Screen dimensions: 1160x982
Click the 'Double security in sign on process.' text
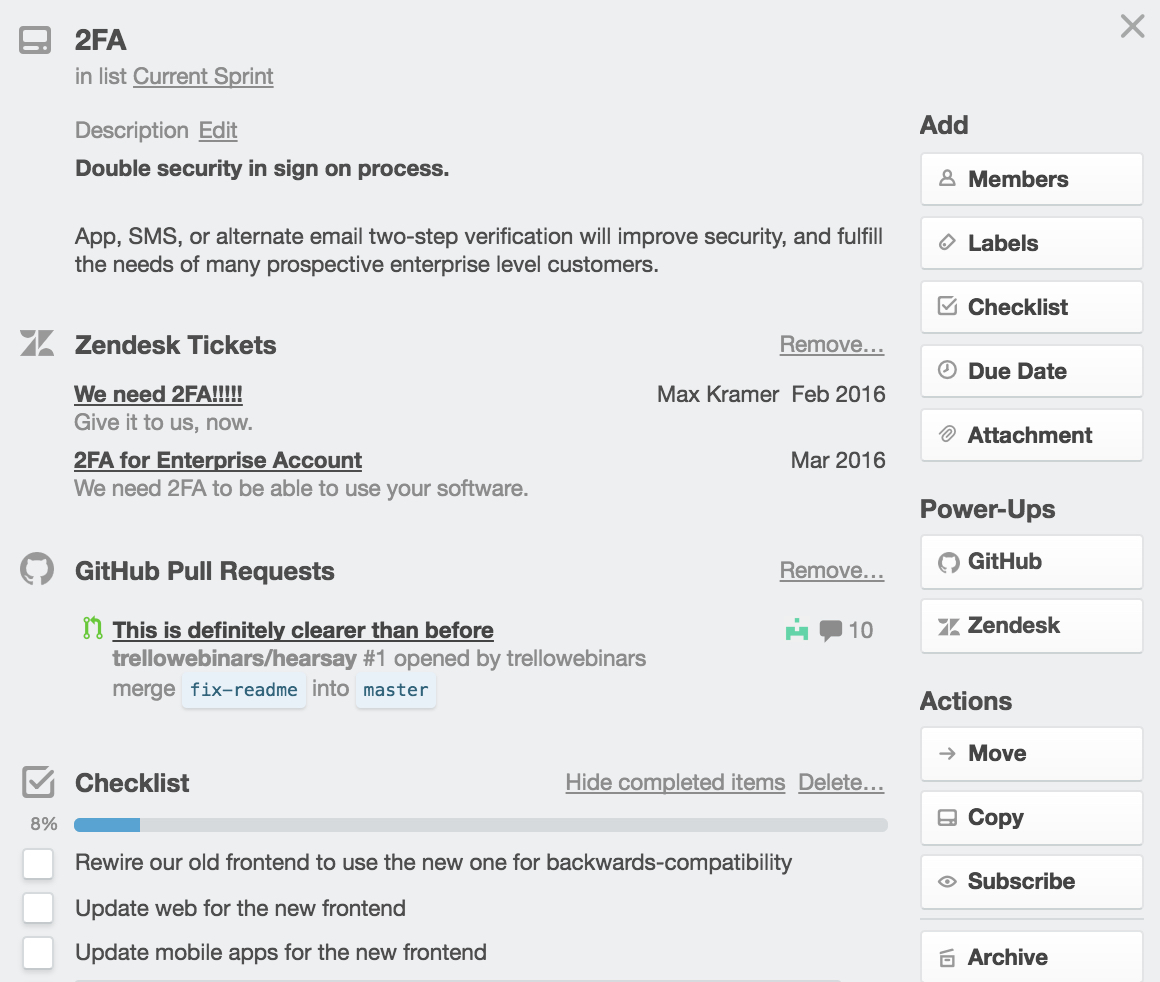pyautogui.click(x=262, y=168)
